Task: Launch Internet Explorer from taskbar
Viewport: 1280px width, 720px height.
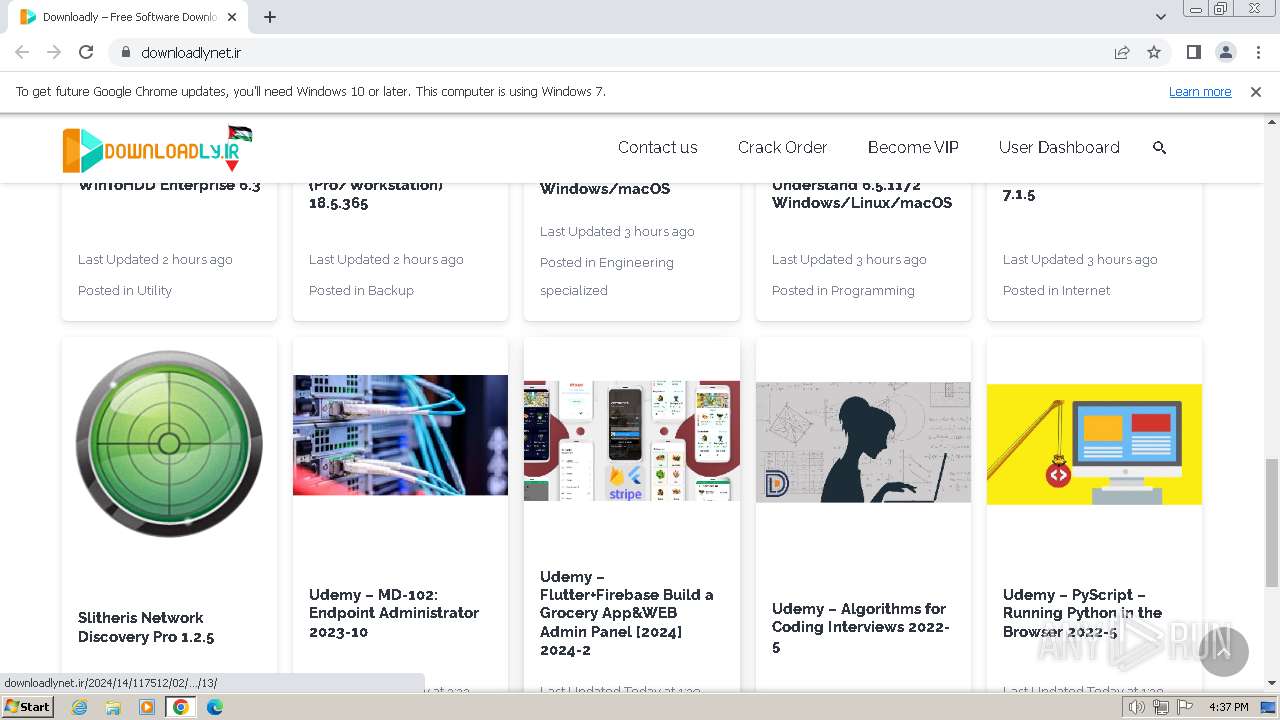Action: (80, 707)
